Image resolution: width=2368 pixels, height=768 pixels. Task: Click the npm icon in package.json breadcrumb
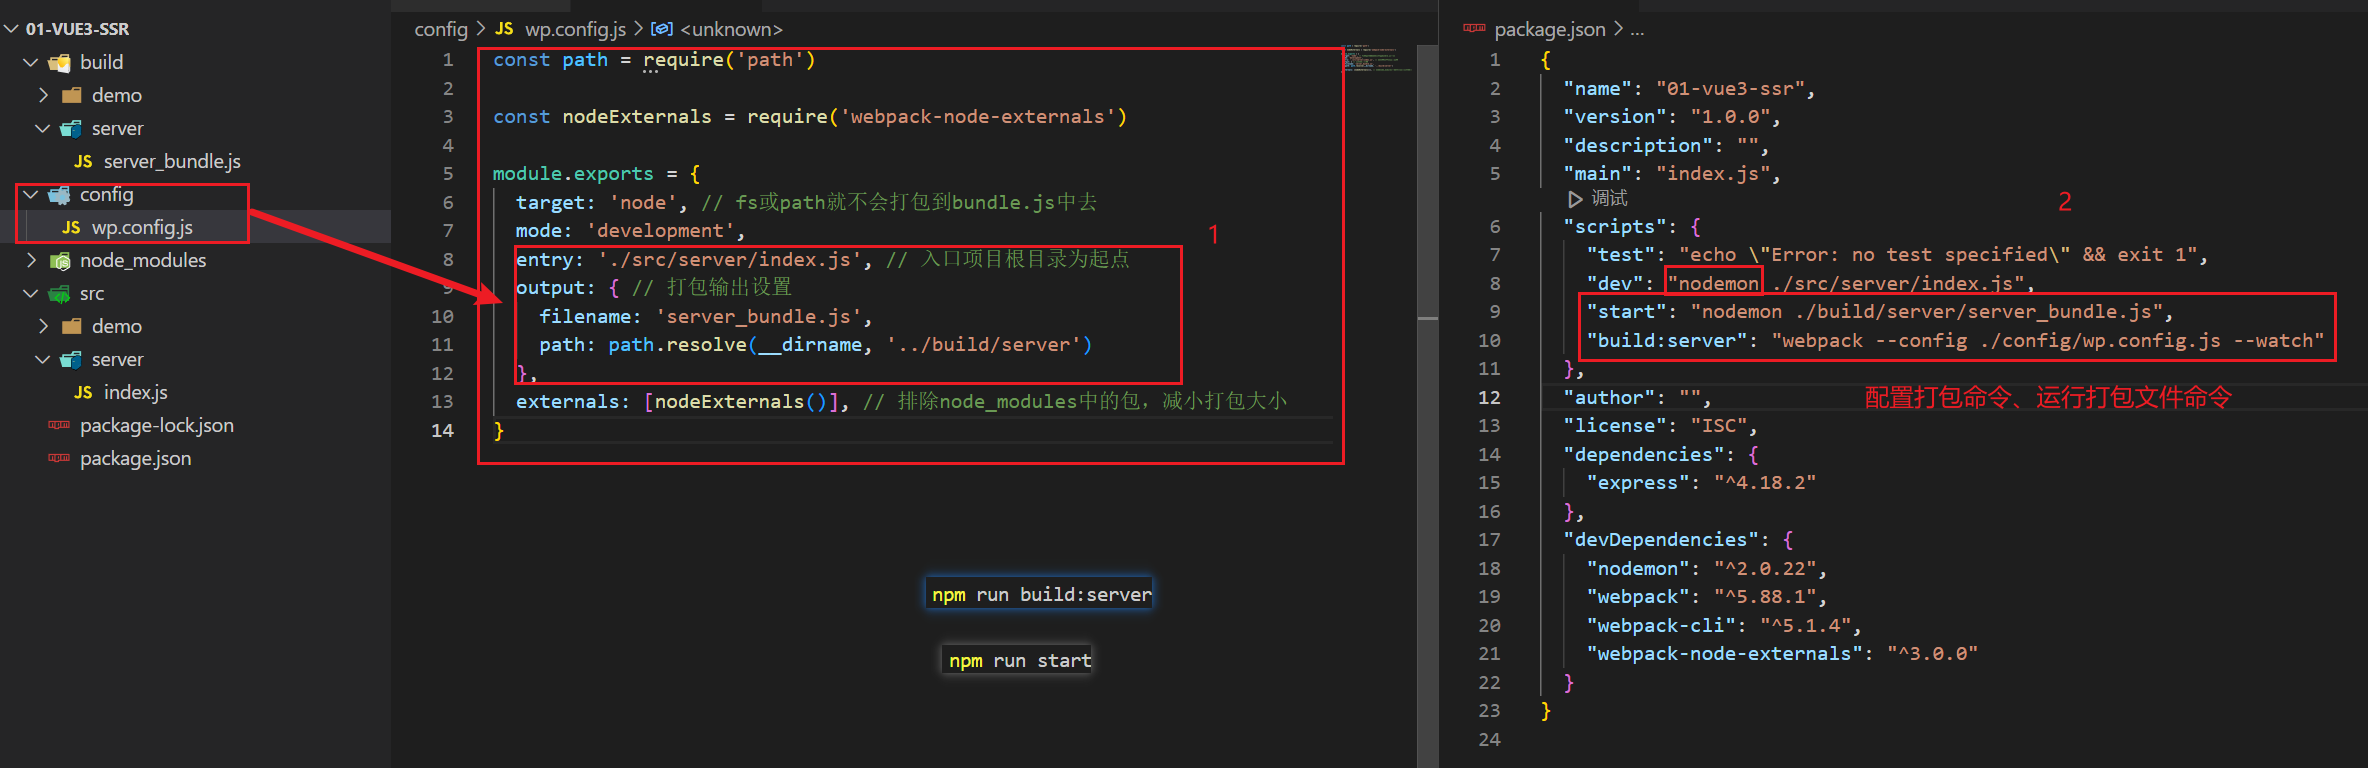pos(1474,28)
